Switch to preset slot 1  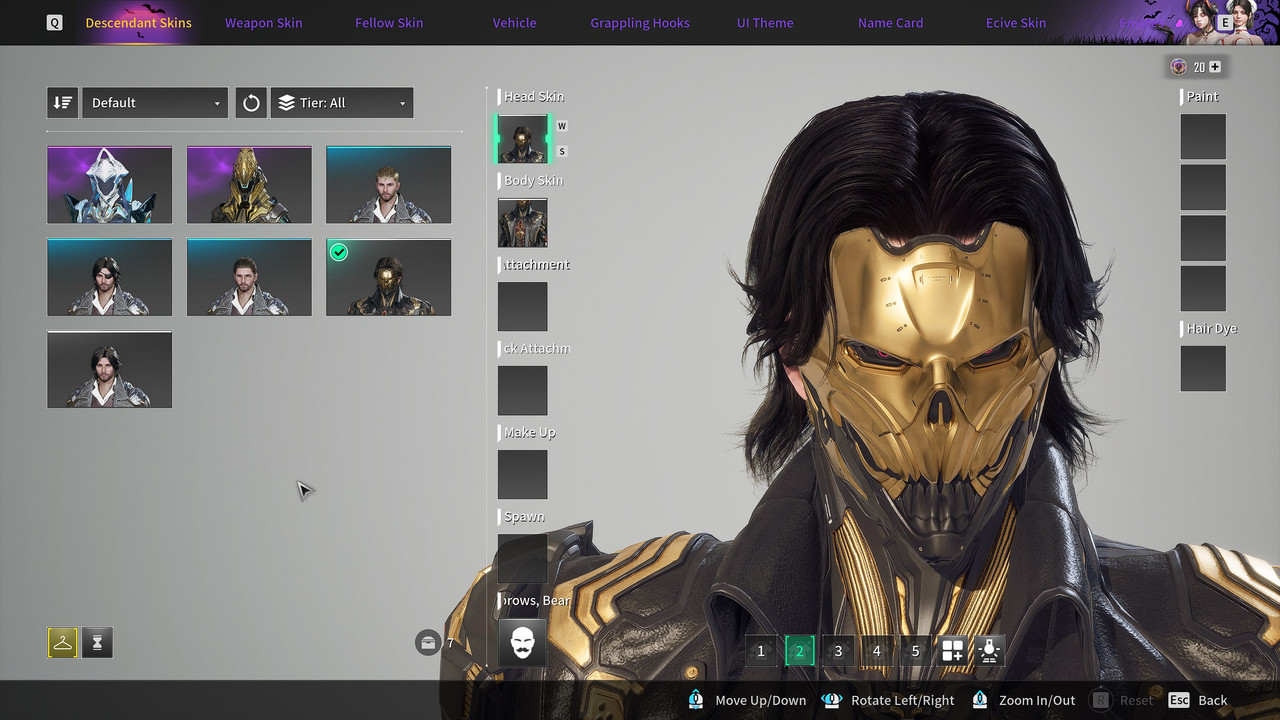pyautogui.click(x=761, y=651)
